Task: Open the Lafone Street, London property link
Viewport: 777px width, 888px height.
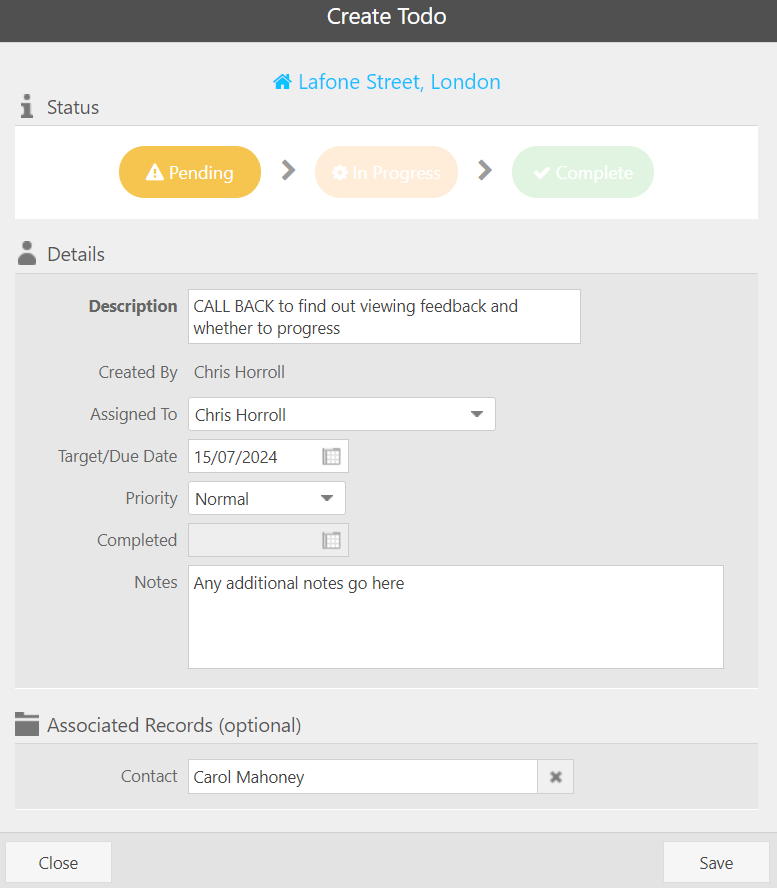Action: (x=387, y=82)
